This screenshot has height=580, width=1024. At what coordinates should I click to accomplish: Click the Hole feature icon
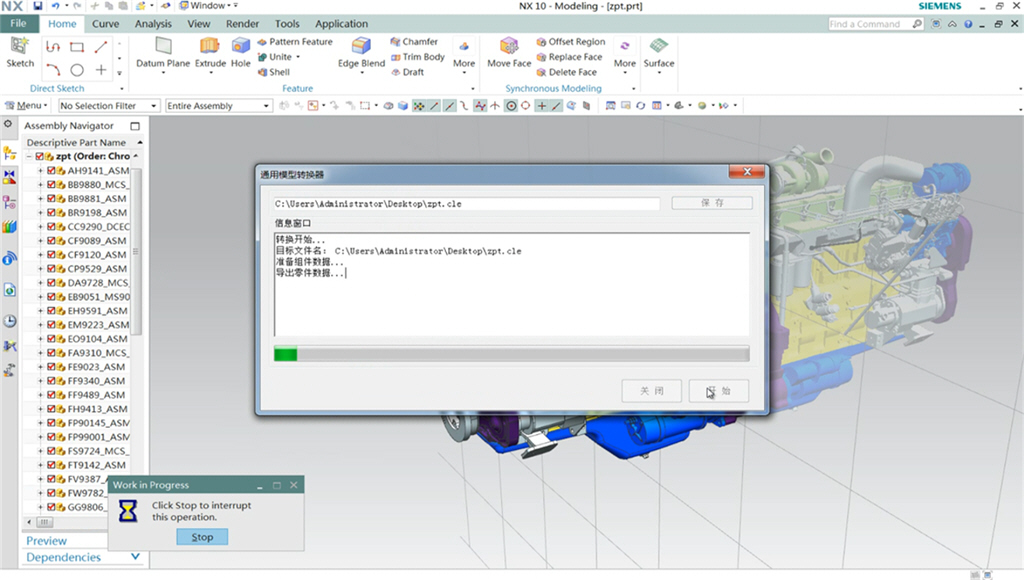click(x=240, y=47)
